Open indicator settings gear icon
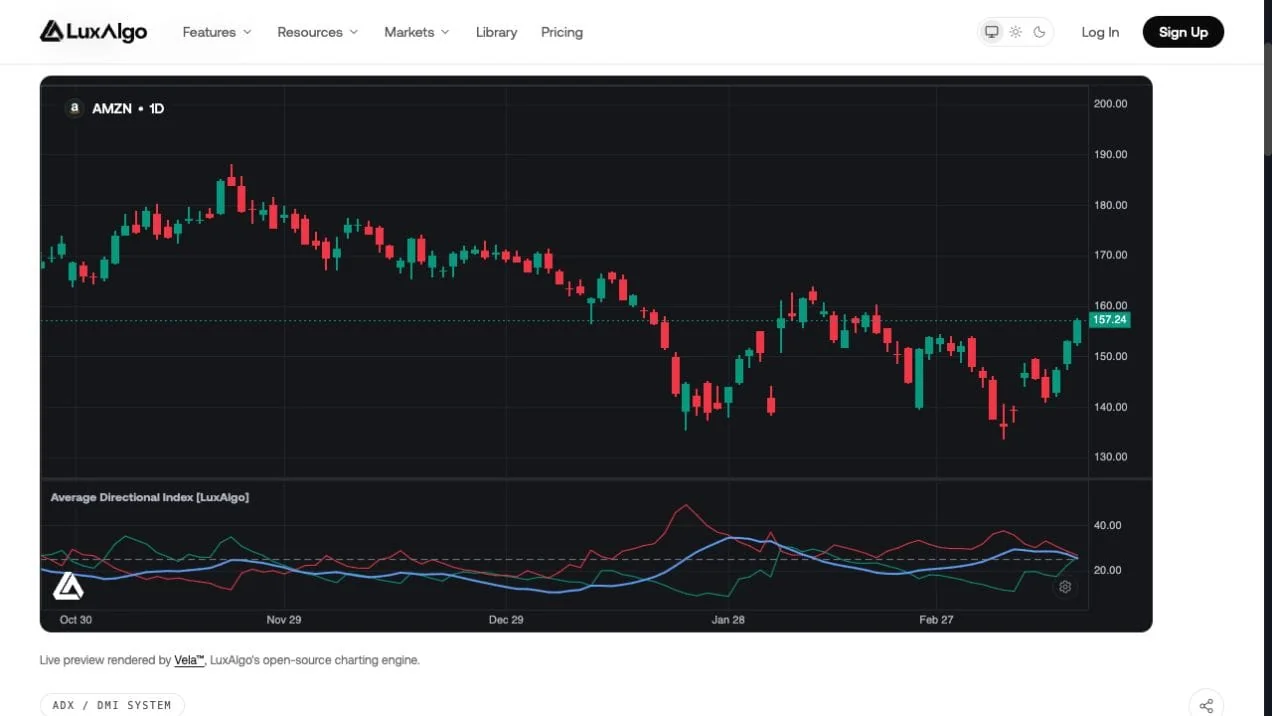The width and height of the screenshot is (1272, 716). click(x=1065, y=587)
